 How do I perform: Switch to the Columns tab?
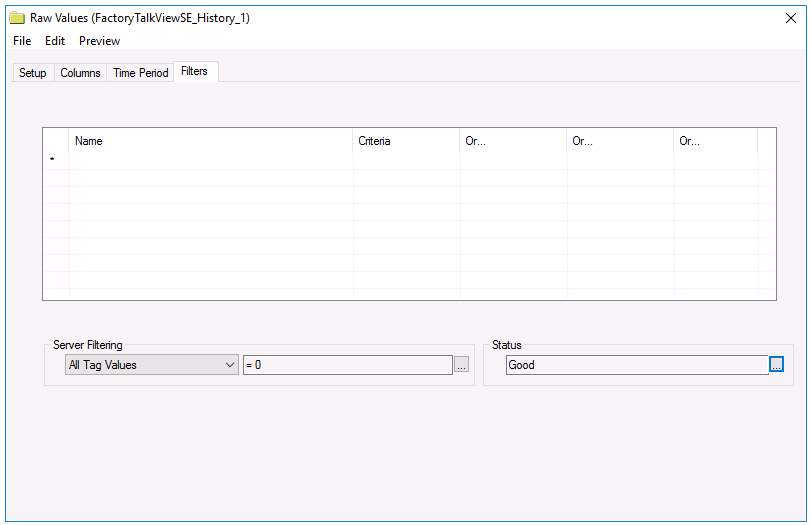click(80, 73)
